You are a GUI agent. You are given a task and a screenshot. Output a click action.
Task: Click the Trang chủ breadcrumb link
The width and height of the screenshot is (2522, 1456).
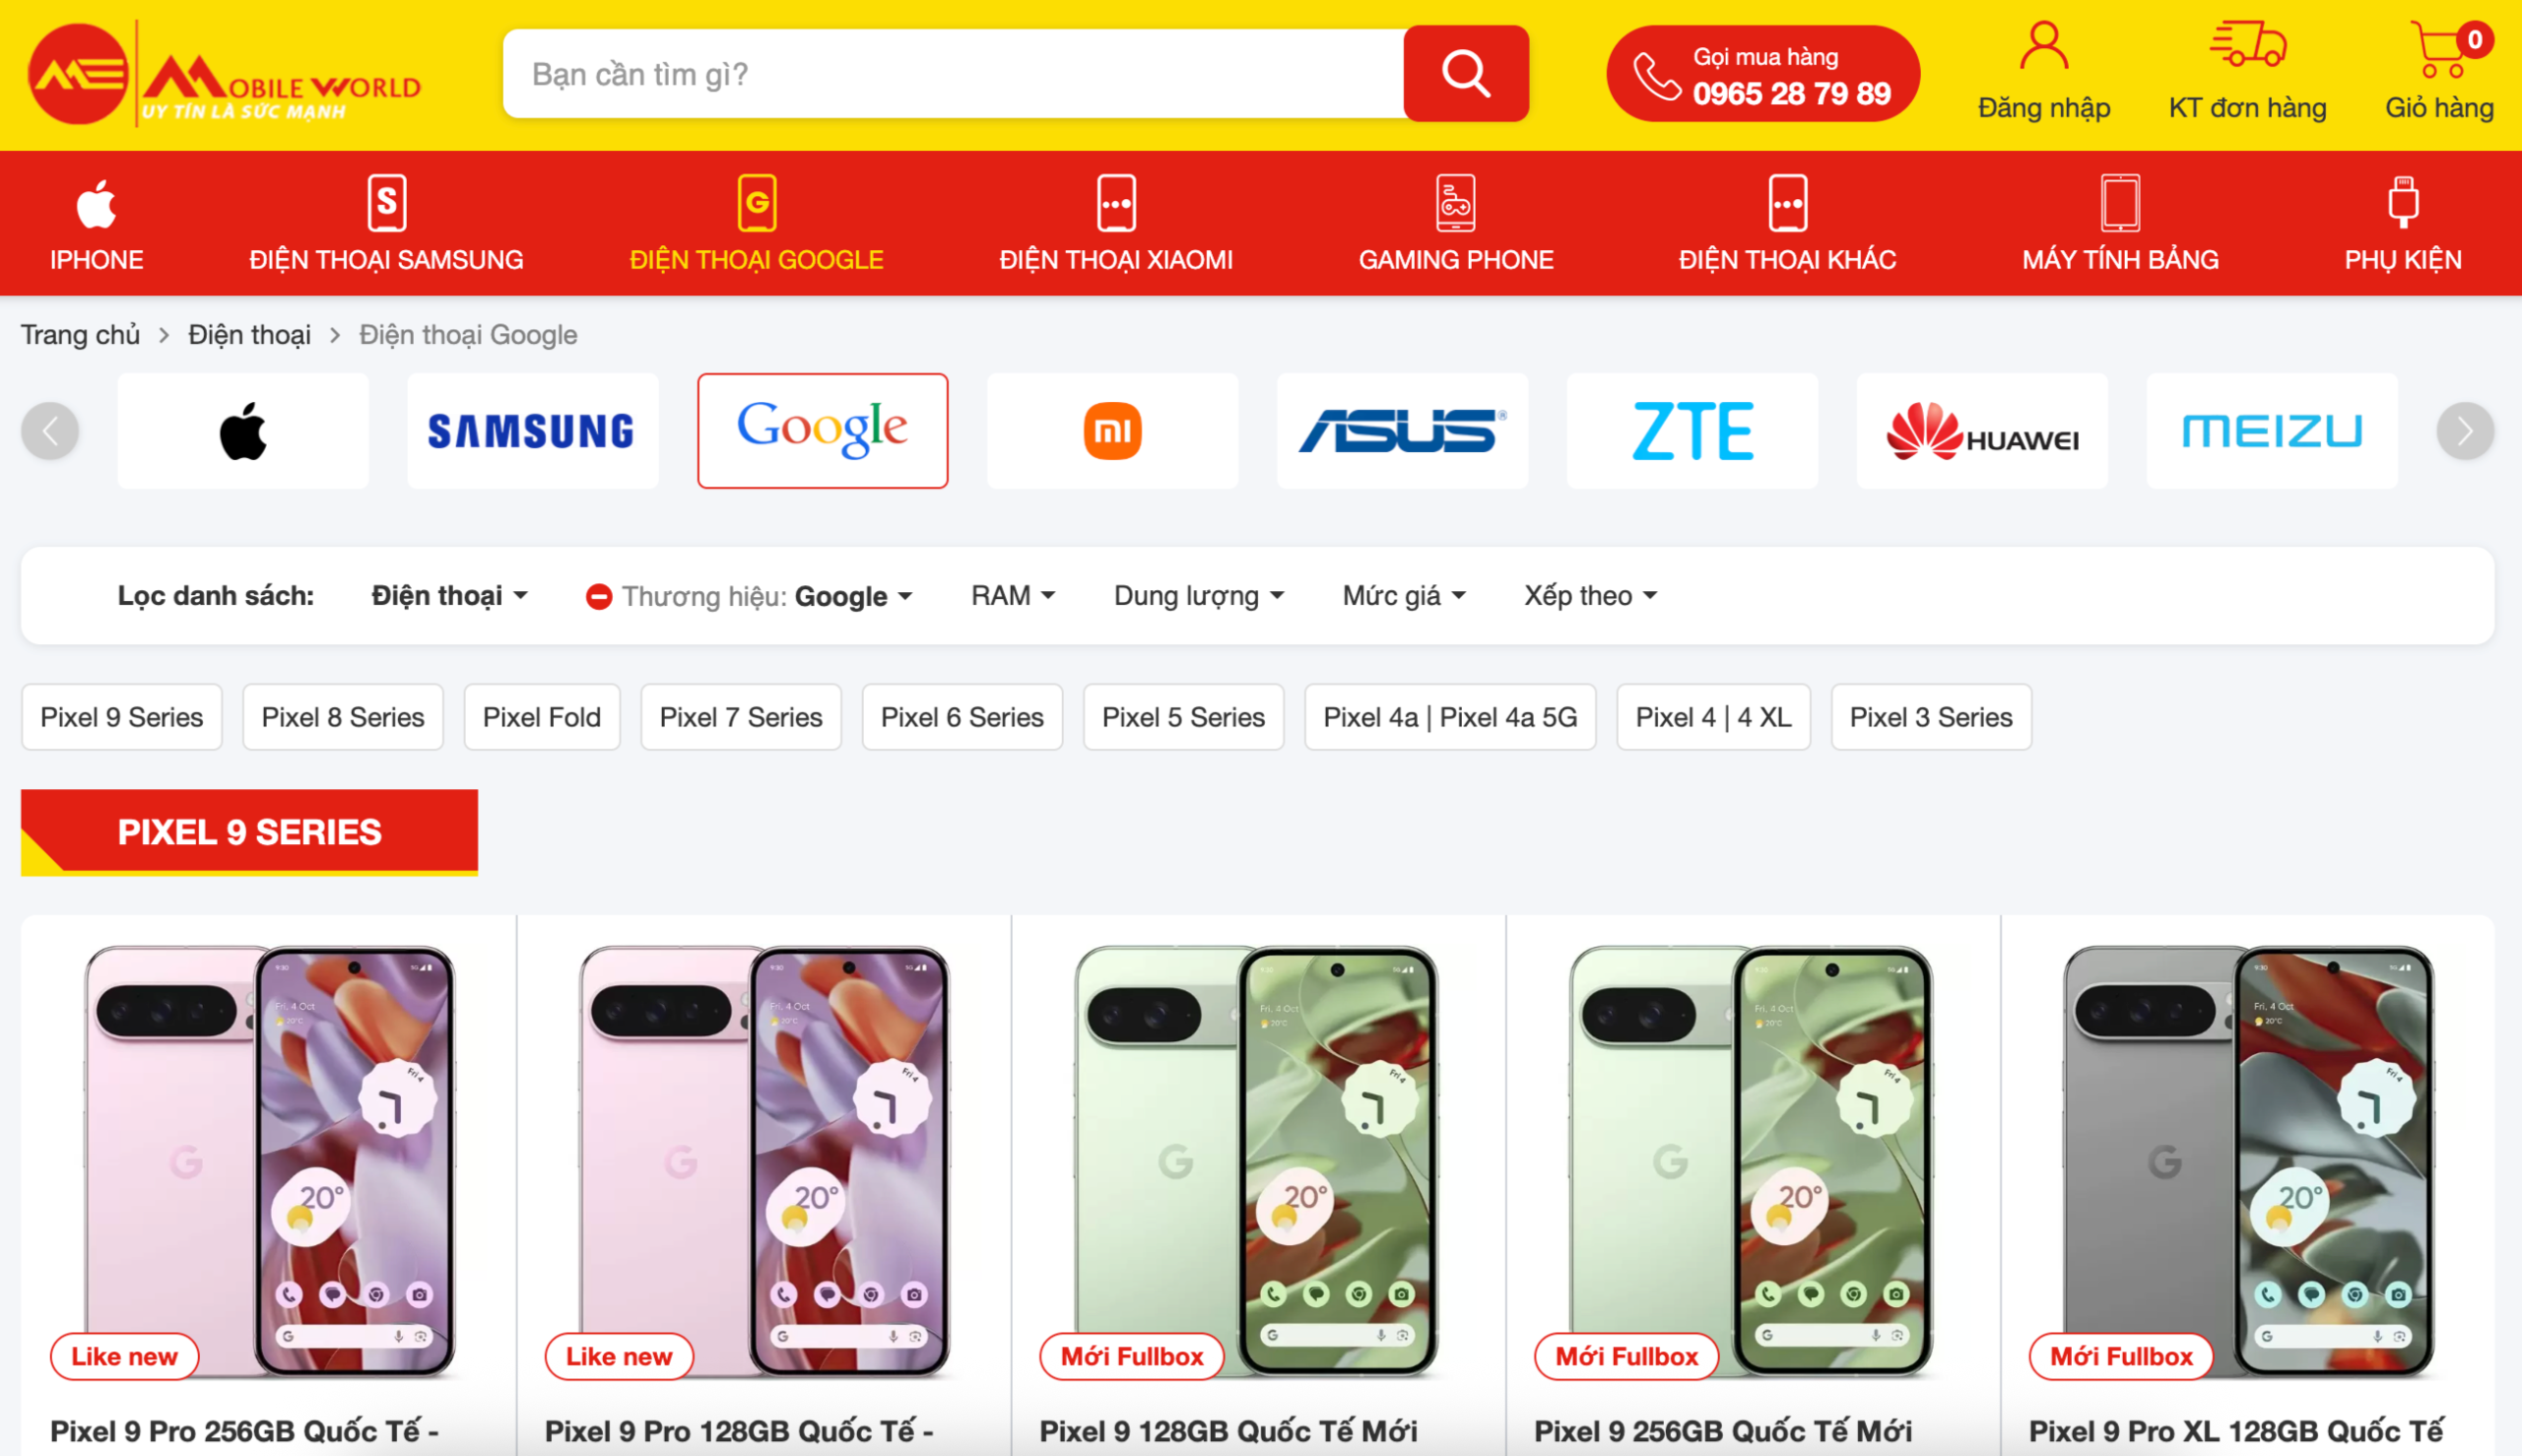[80, 335]
